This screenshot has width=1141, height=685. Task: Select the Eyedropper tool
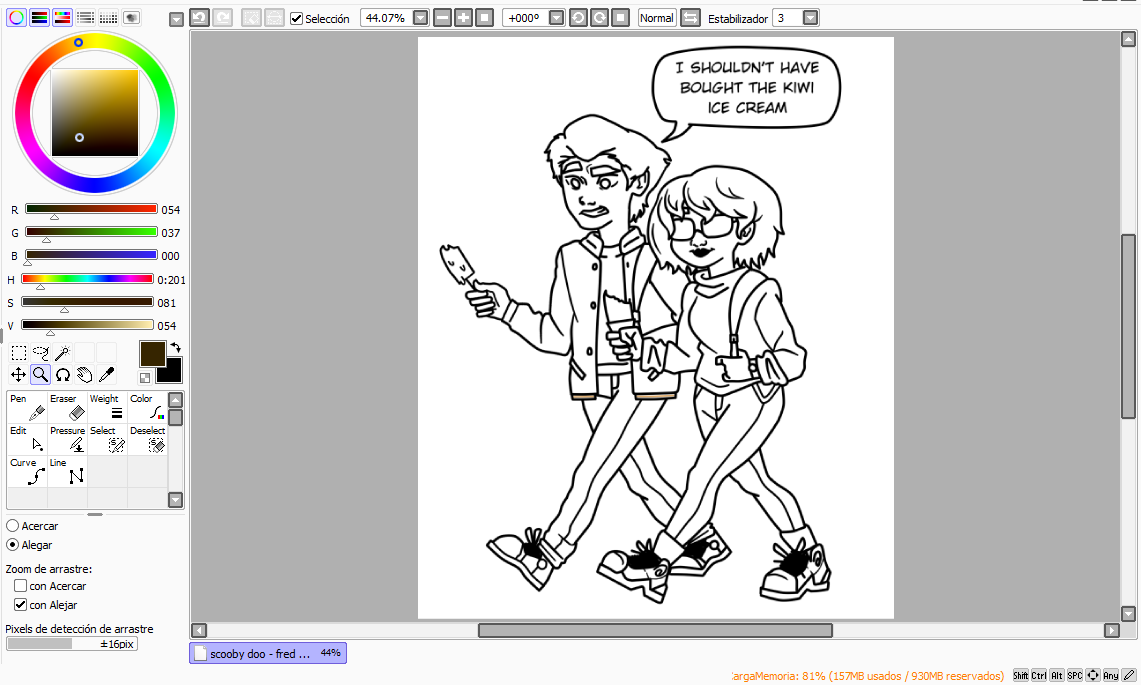(106, 375)
